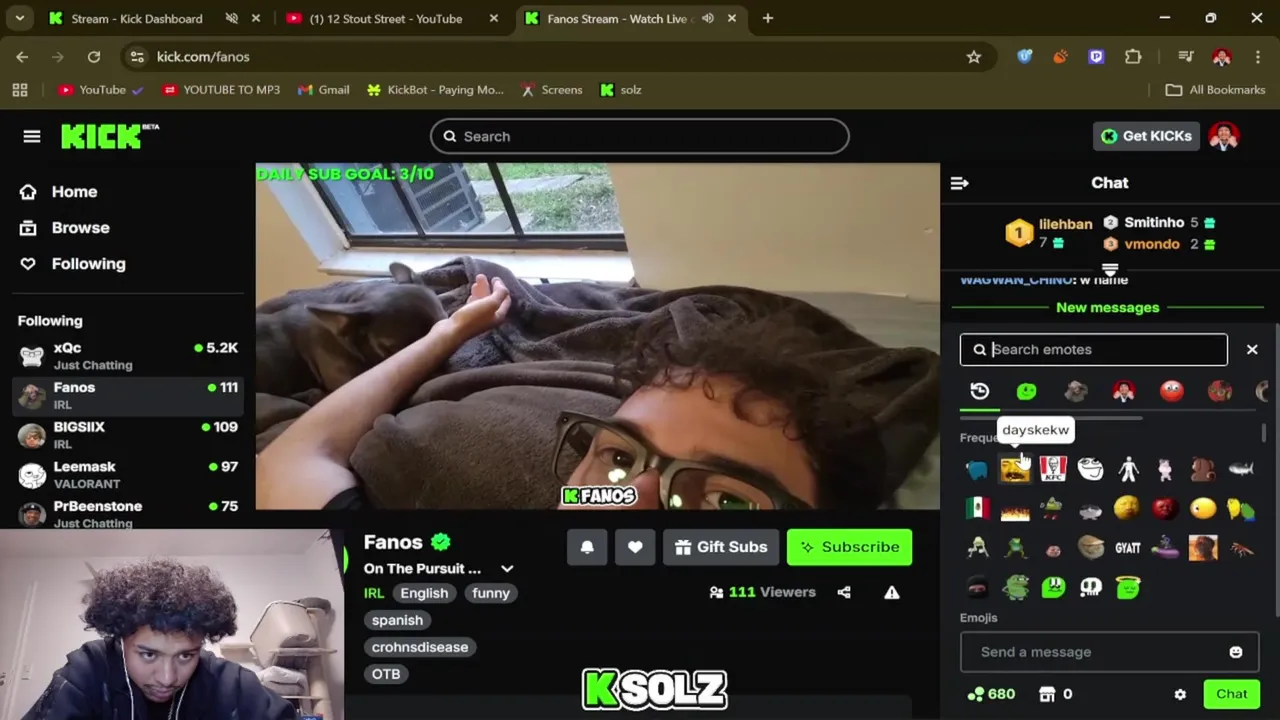This screenshot has width=1280, height=720.
Task: Click the Kick search bar
Action: 640,136
